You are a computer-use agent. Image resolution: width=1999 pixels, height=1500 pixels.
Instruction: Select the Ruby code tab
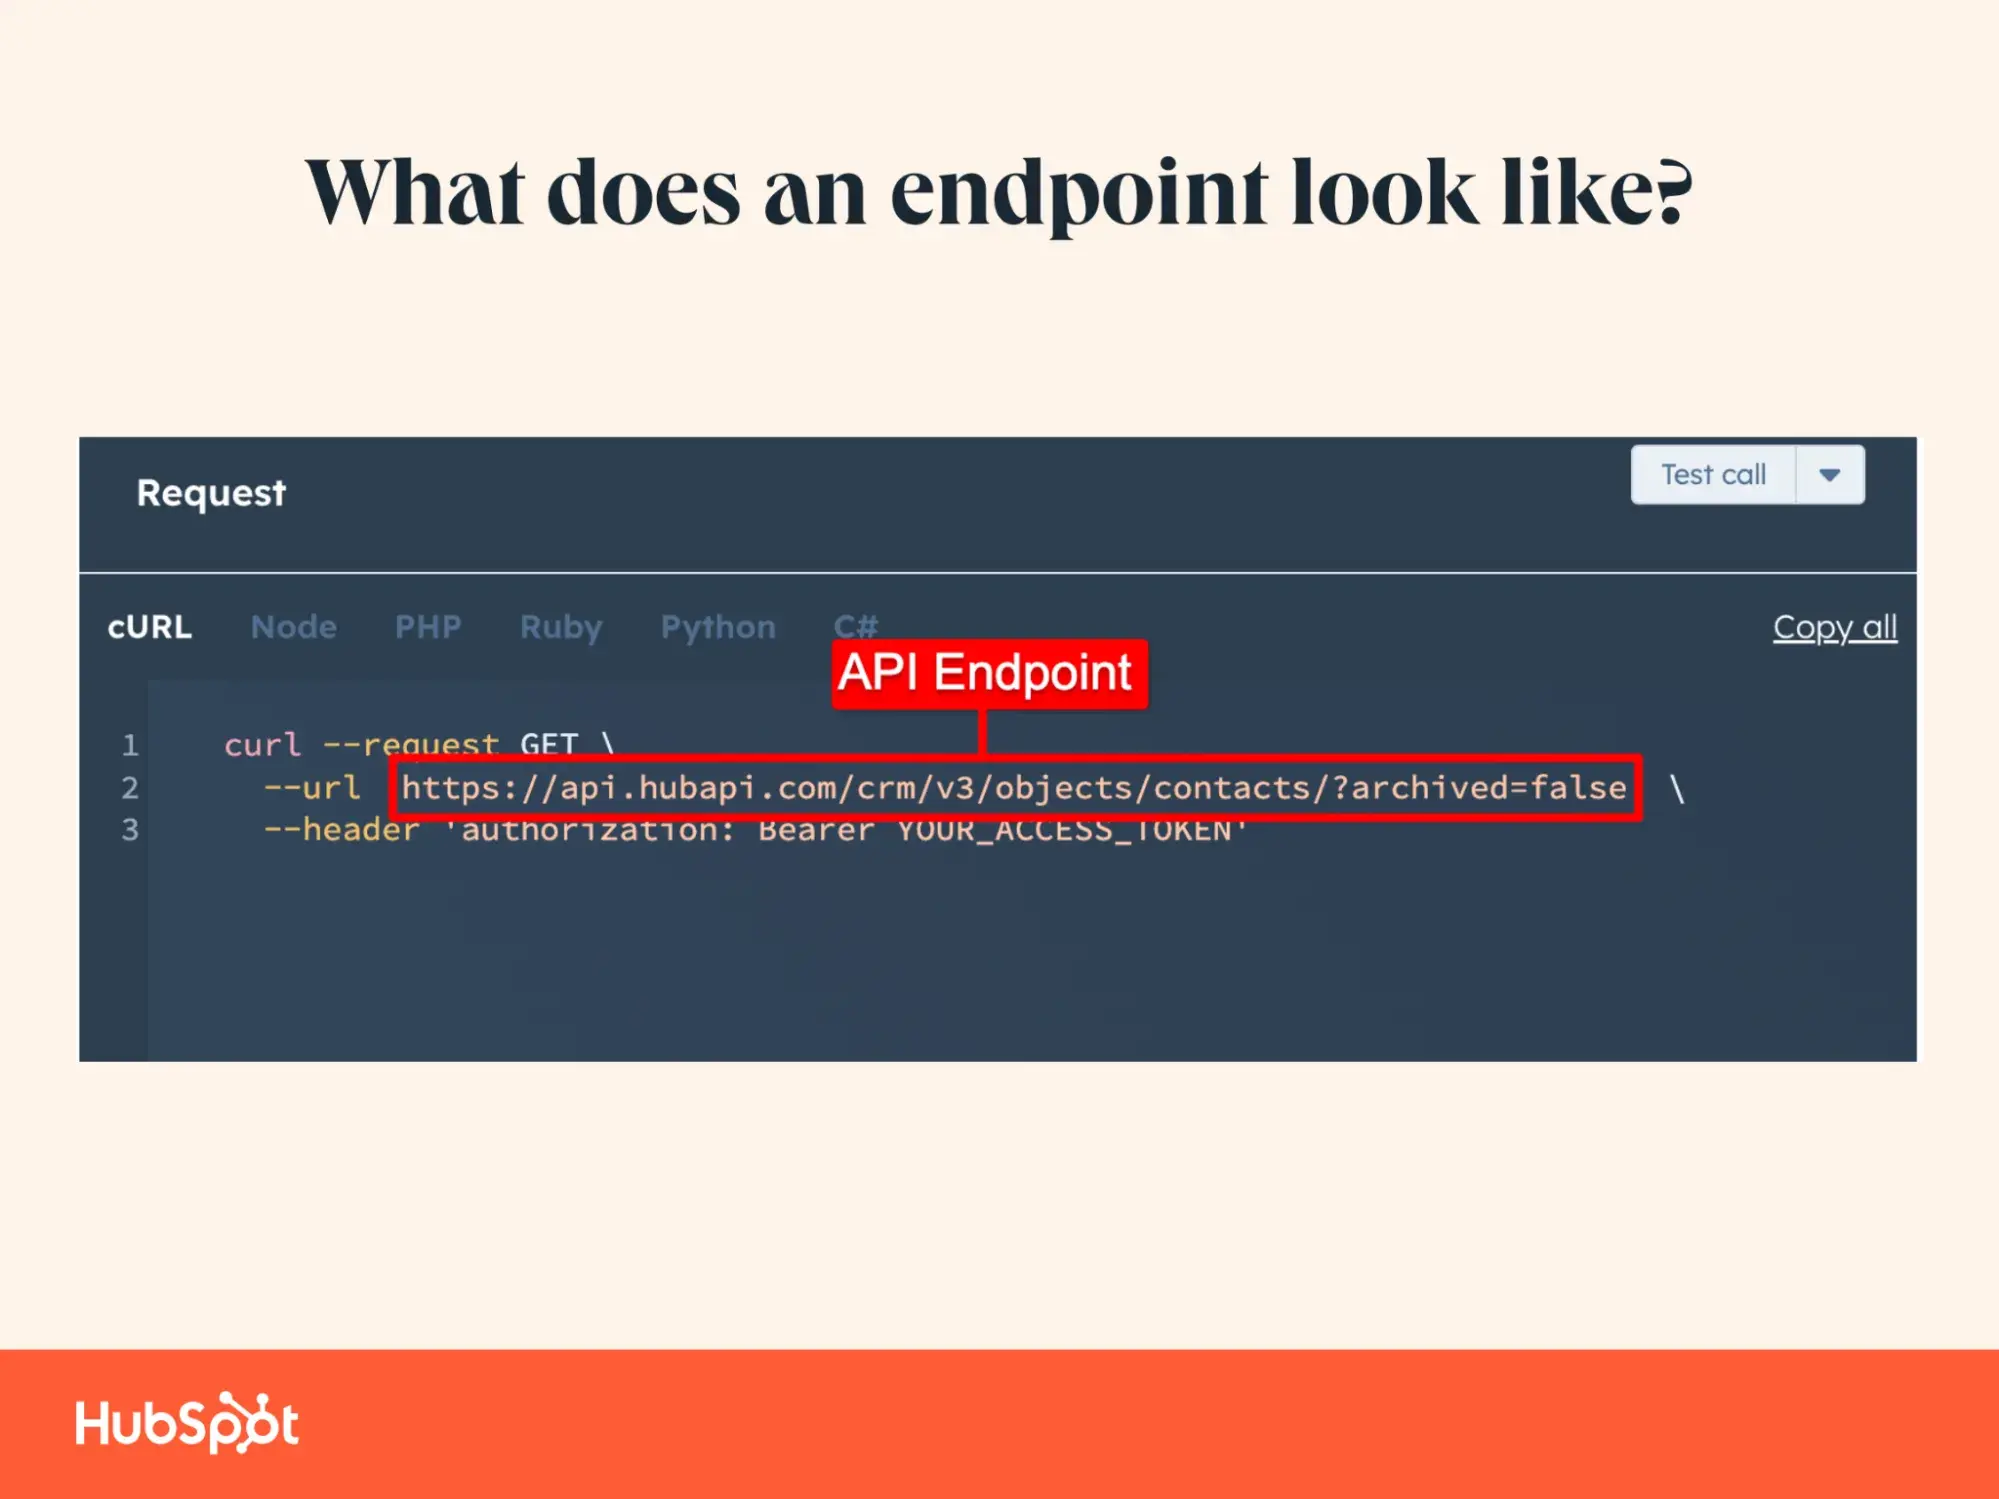click(562, 626)
